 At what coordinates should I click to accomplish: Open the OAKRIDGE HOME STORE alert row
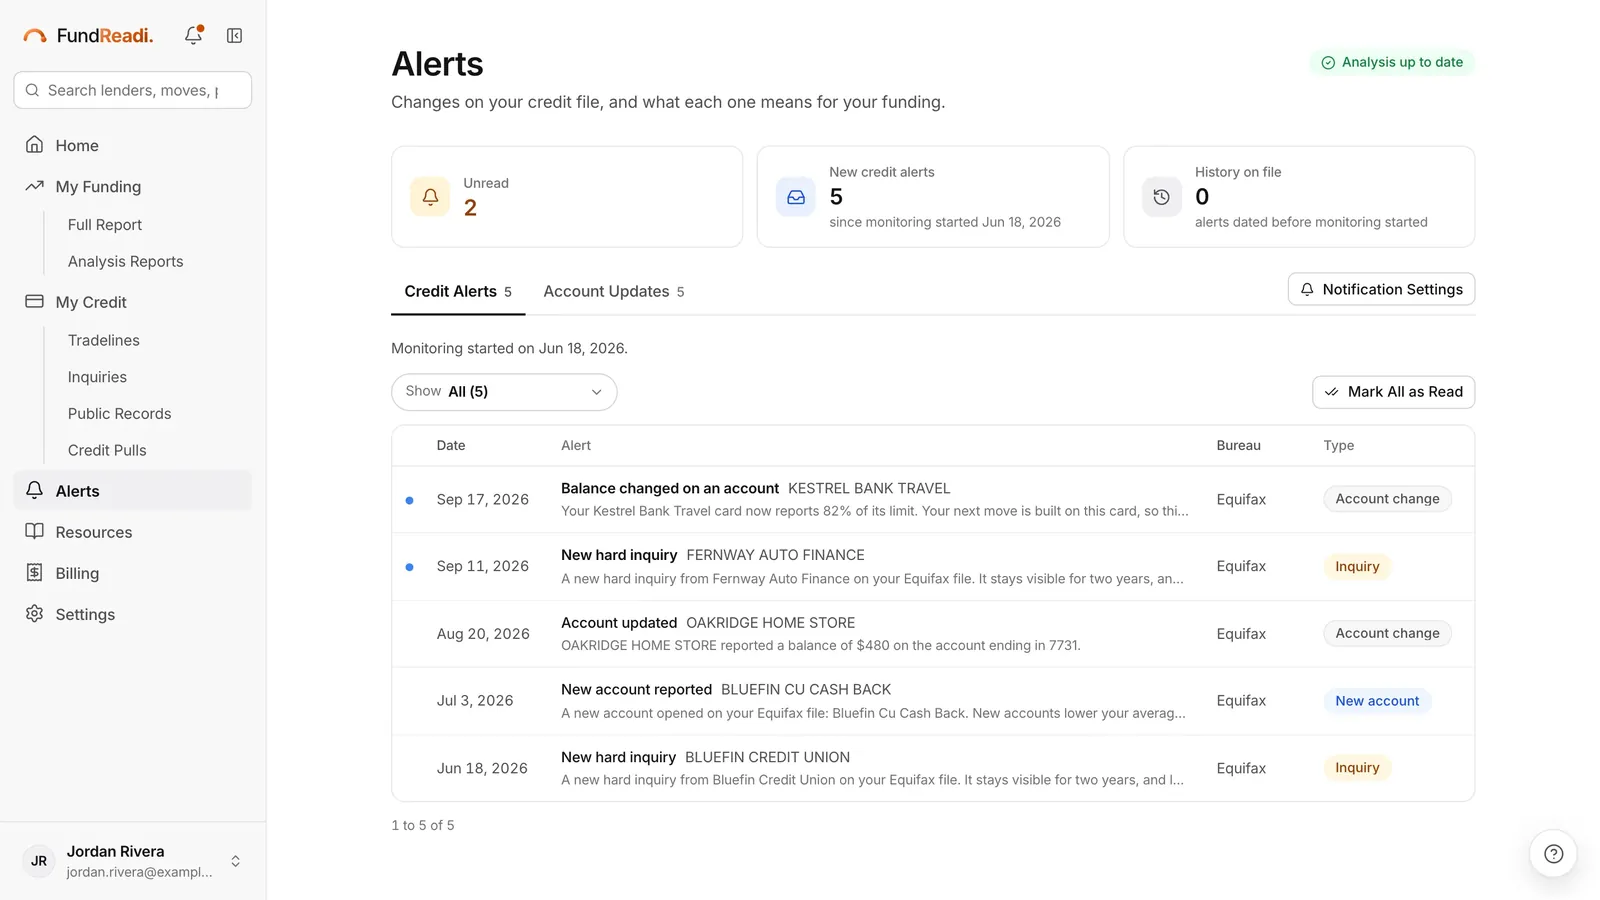[933, 634]
